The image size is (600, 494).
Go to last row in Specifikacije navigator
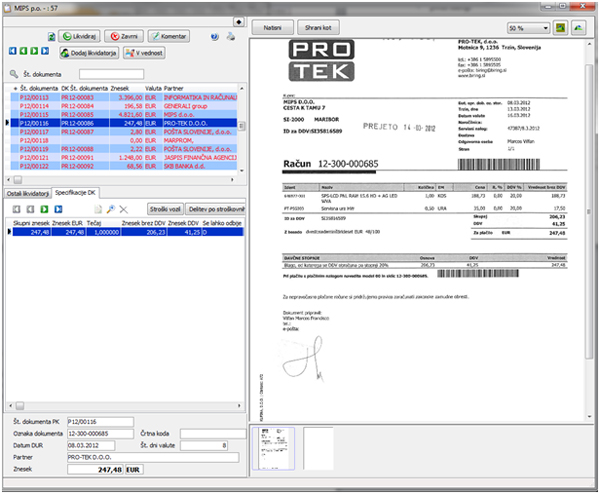pos(58,209)
